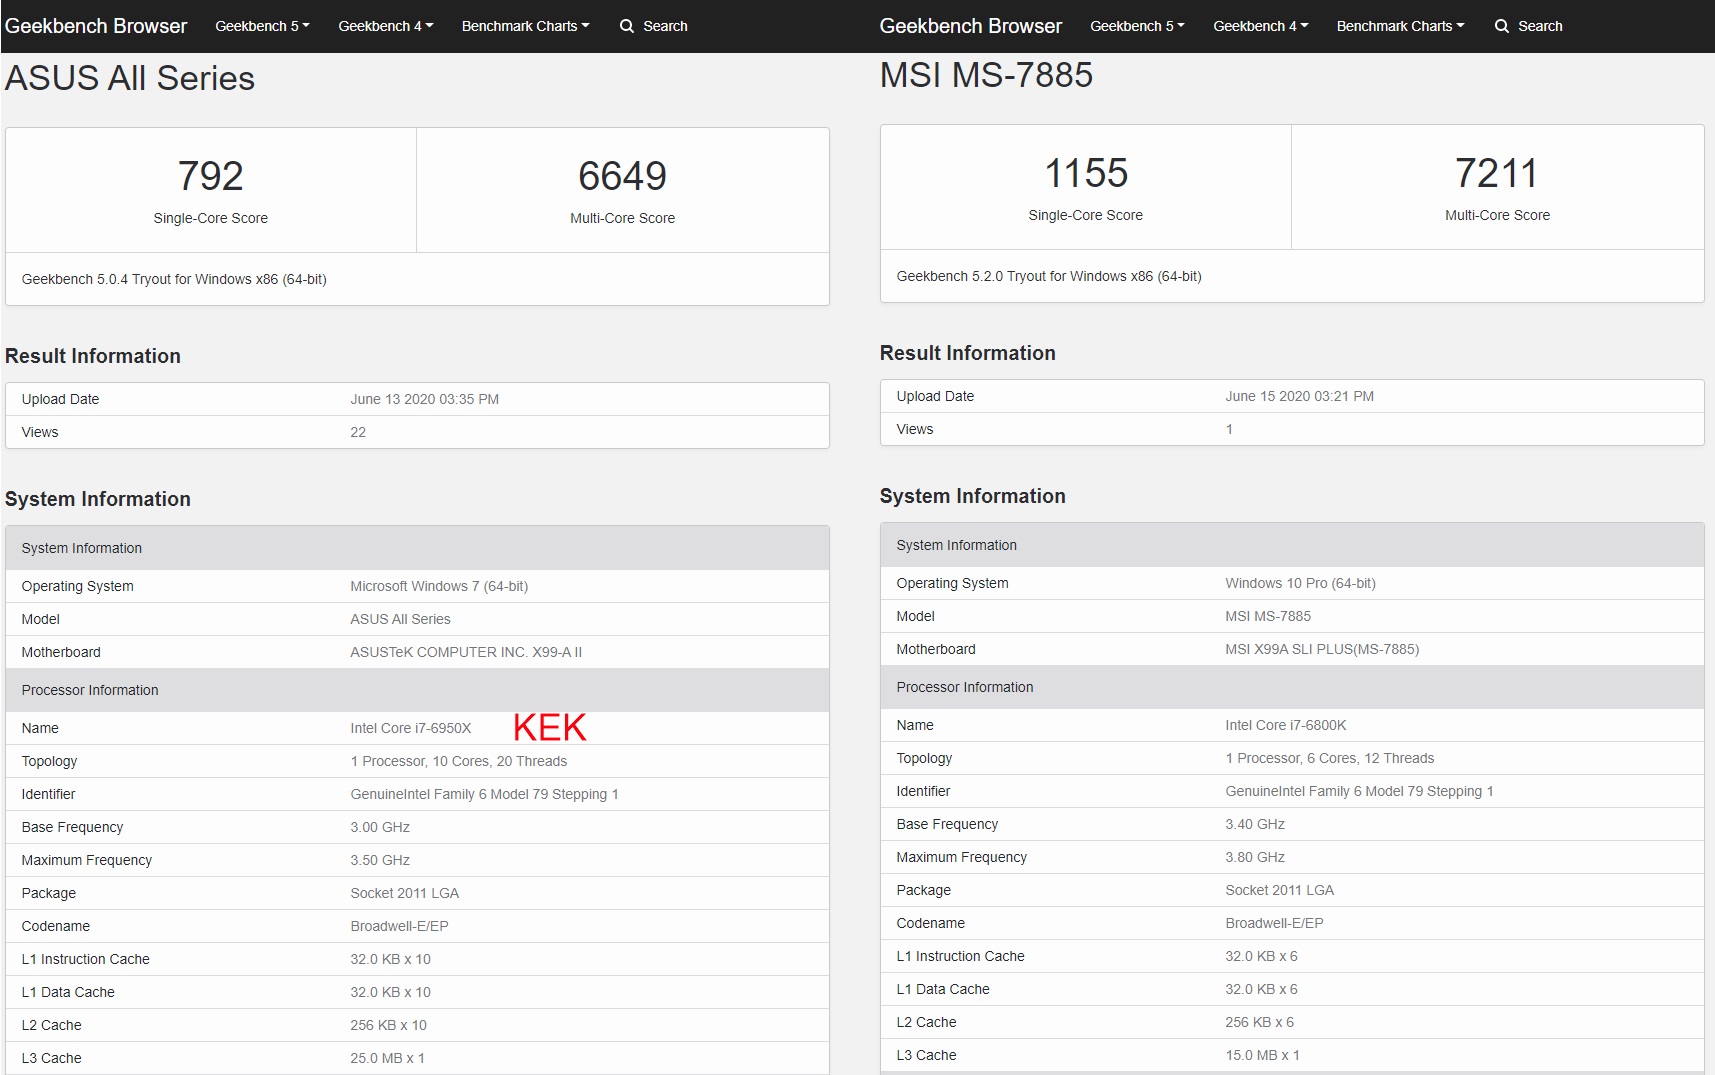Image resolution: width=1715 pixels, height=1075 pixels.
Task: Click the left page's search magnifier icon
Action: tap(627, 26)
